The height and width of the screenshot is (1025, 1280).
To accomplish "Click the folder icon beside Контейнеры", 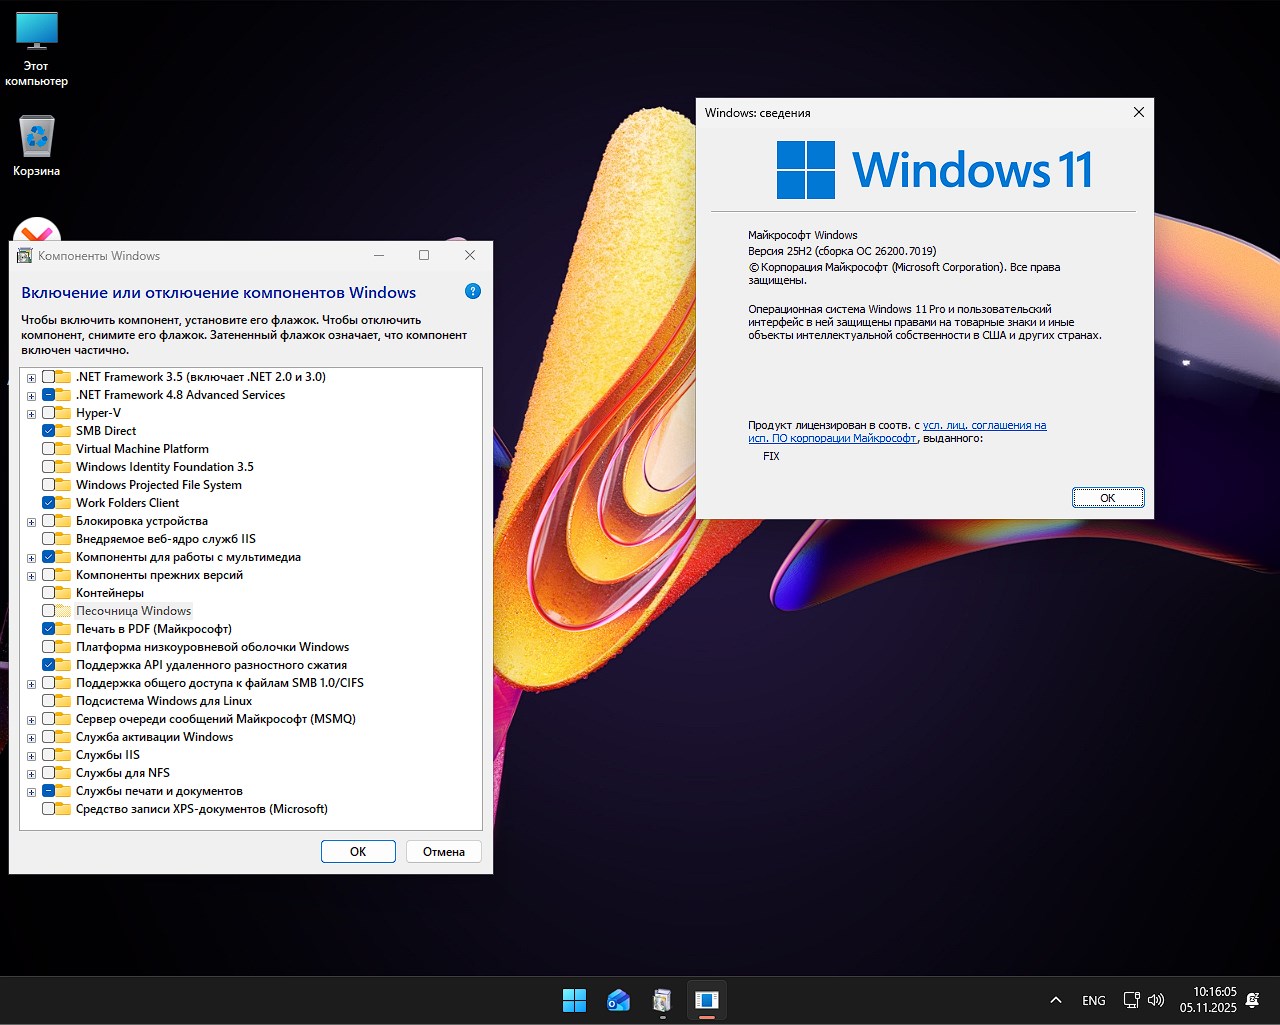I will (64, 593).
